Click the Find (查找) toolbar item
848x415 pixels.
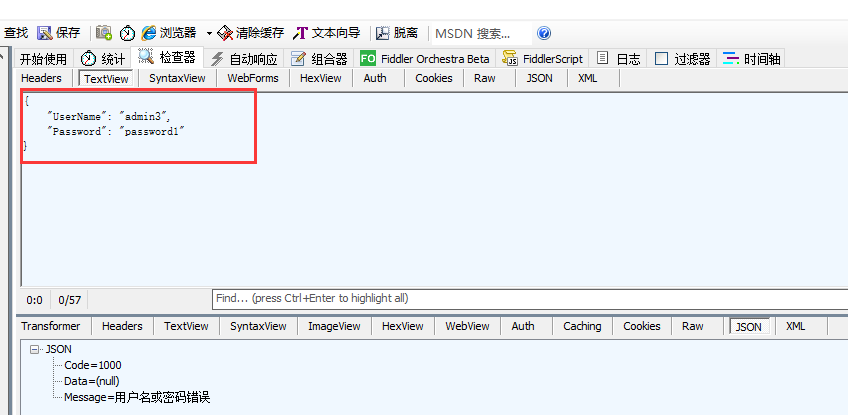click(16, 33)
